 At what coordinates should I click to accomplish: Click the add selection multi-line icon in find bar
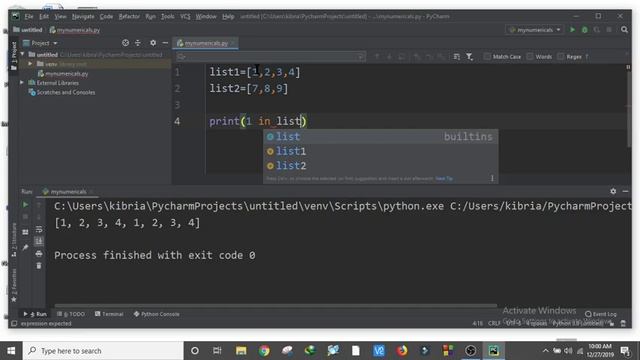click(456, 57)
